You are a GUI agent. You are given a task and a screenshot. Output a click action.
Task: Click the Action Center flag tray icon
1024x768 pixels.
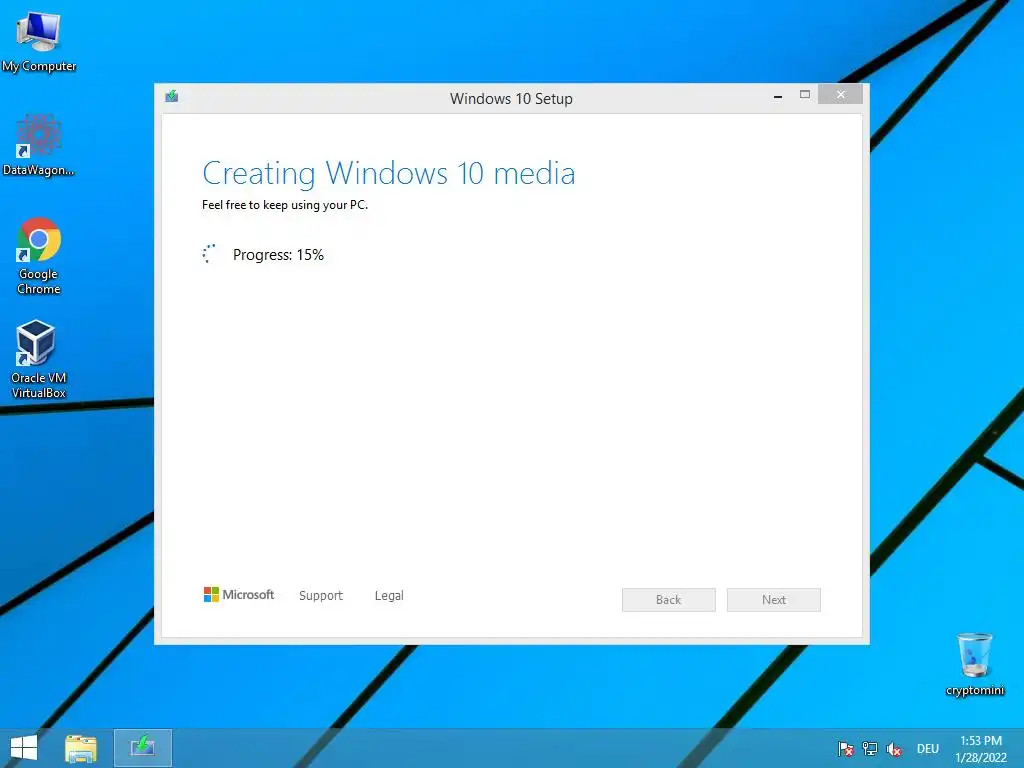click(x=846, y=749)
